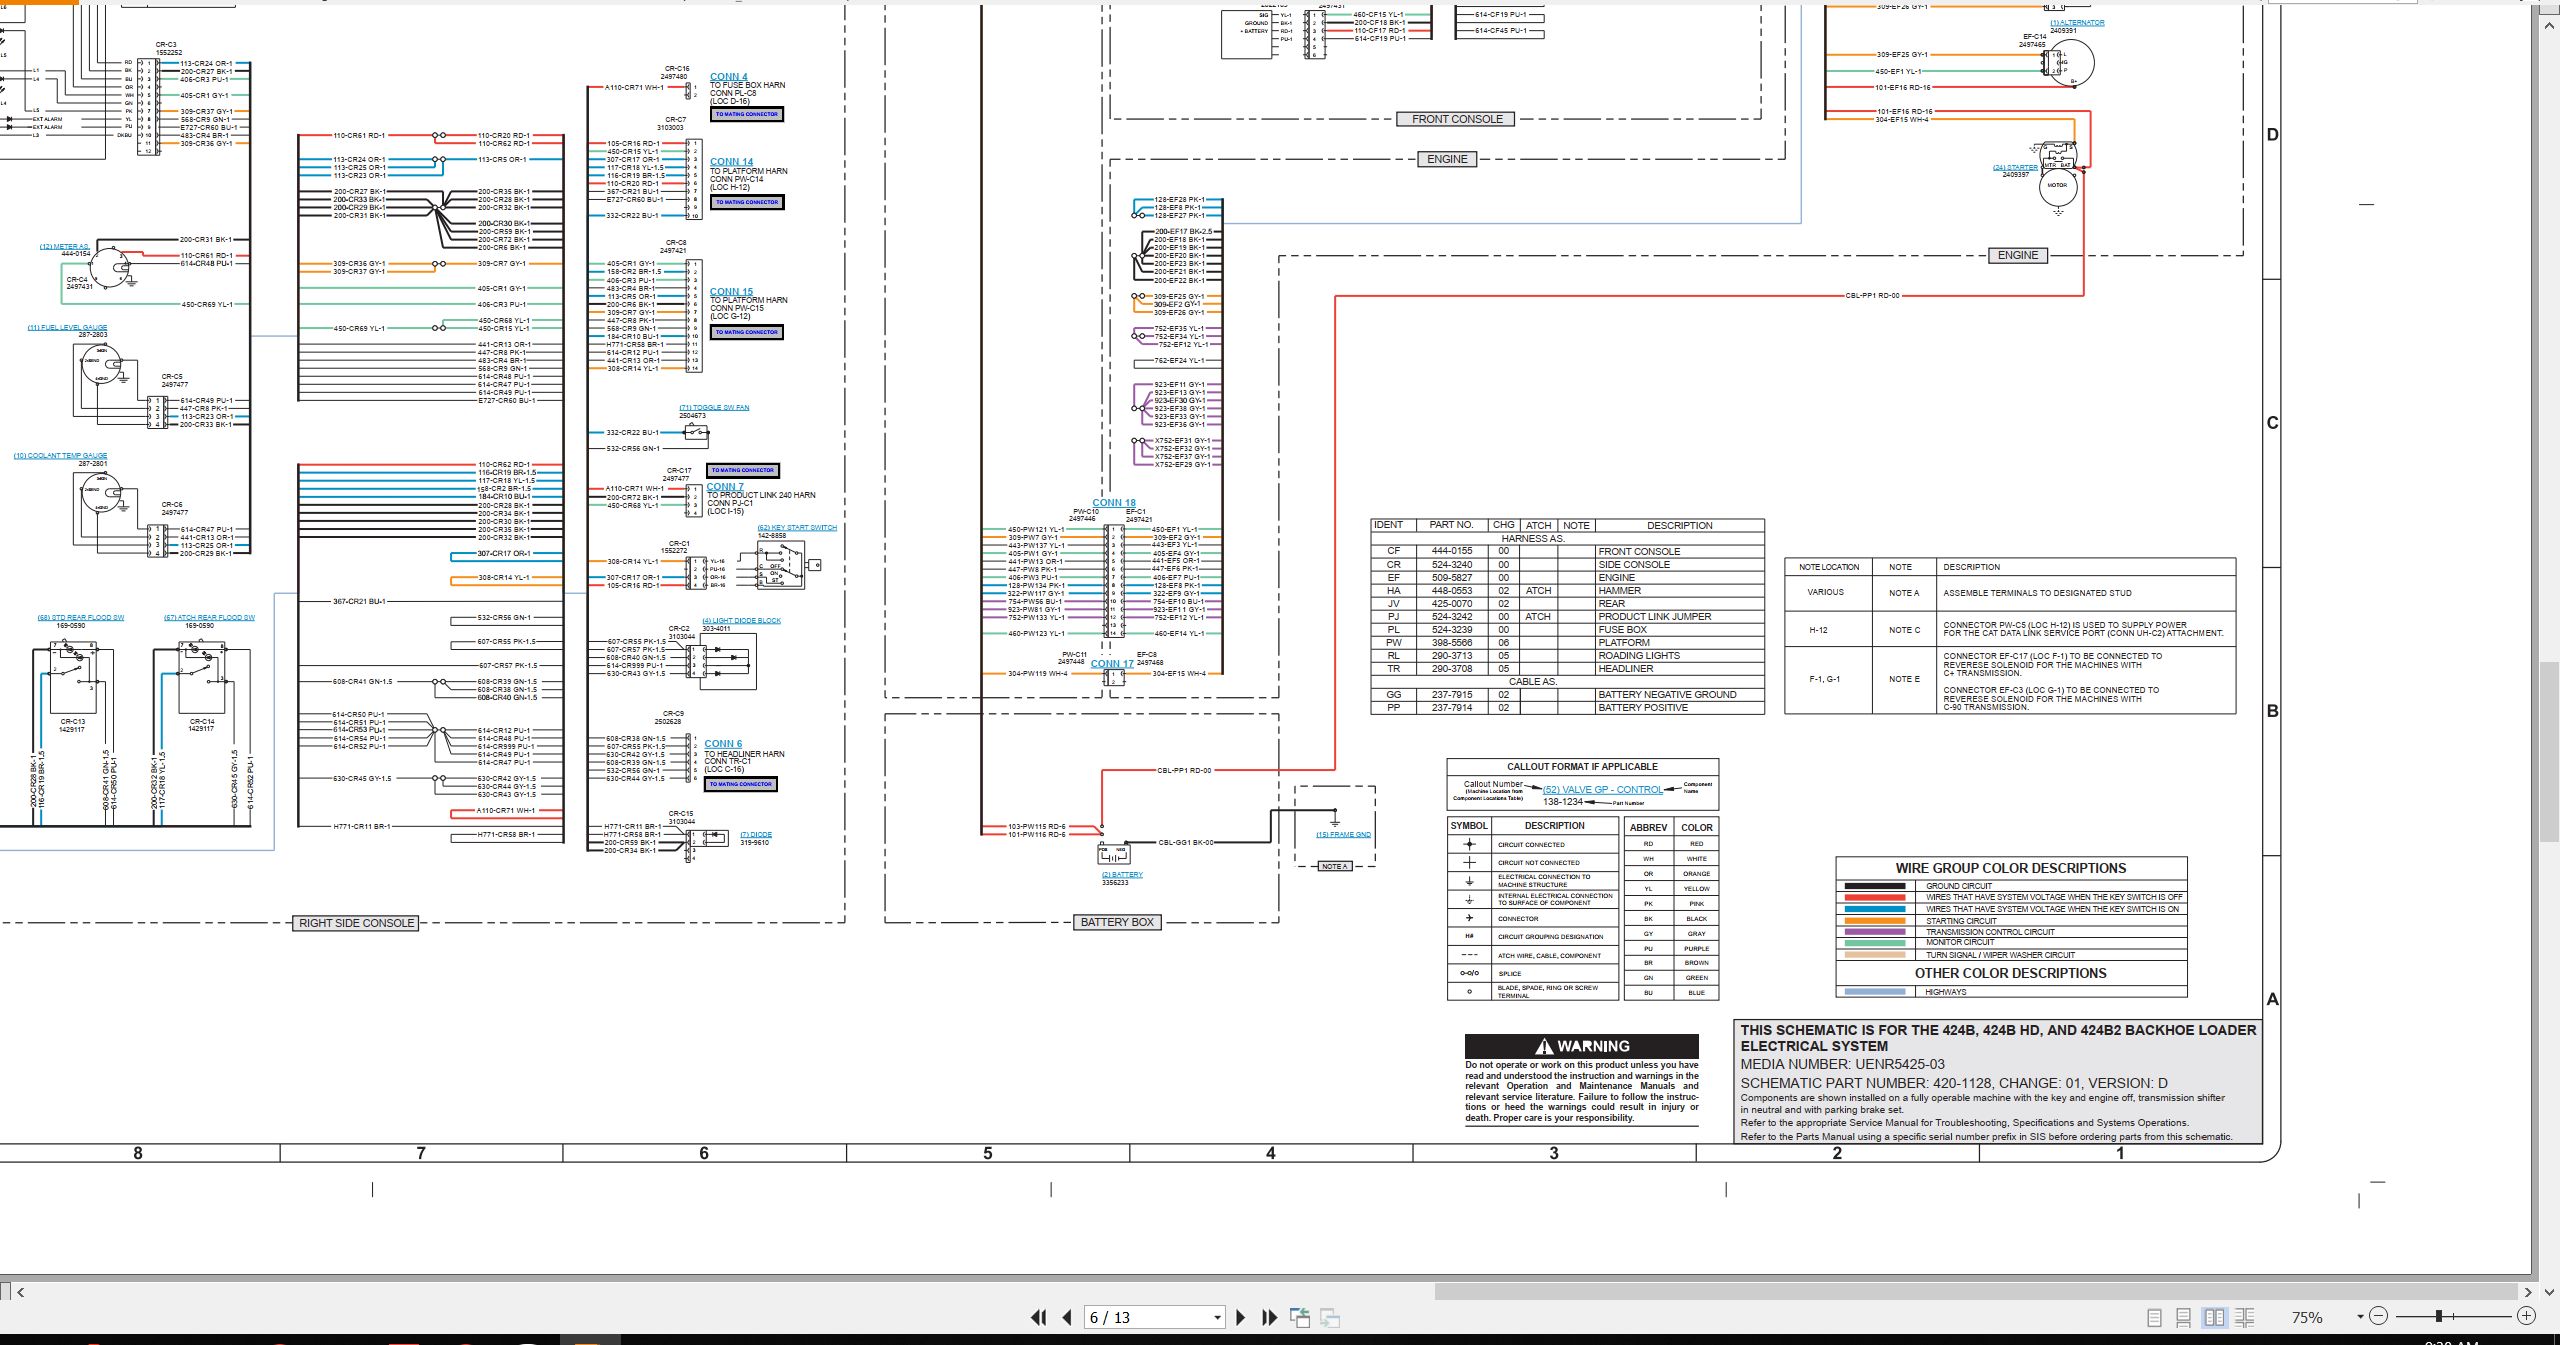This screenshot has width=2560, height=1345.
Task: Click the (71) TOGGLE SW FAN link
Action: (x=714, y=408)
